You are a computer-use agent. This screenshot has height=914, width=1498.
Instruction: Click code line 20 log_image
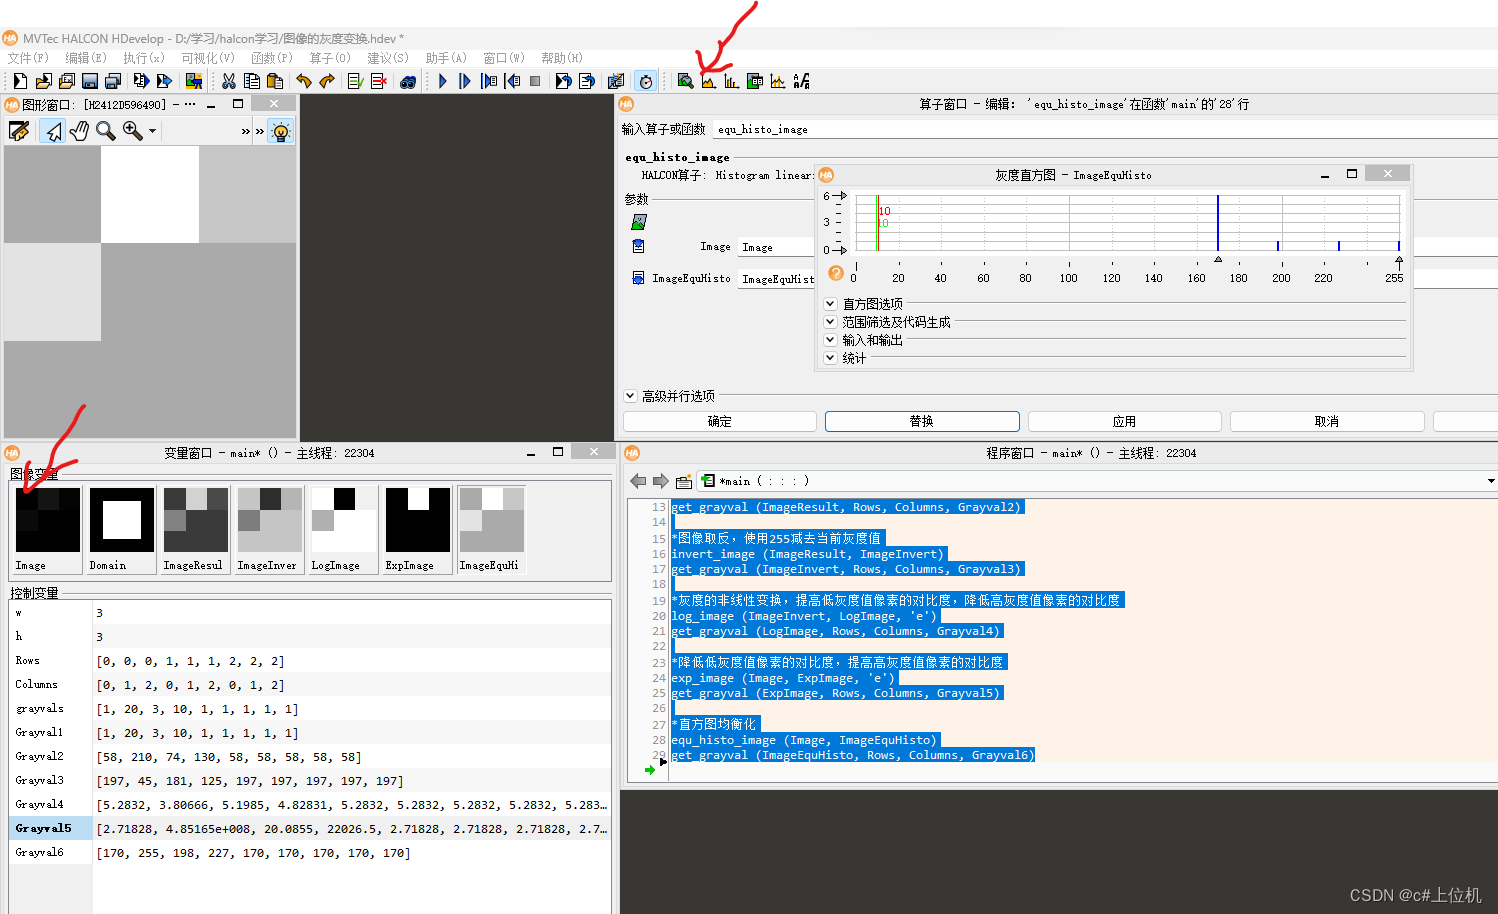coord(805,616)
